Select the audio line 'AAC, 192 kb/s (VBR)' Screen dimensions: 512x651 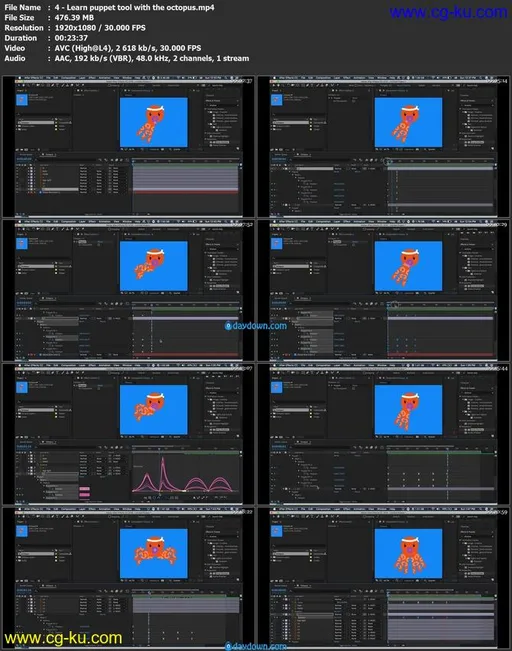(x=94, y=58)
